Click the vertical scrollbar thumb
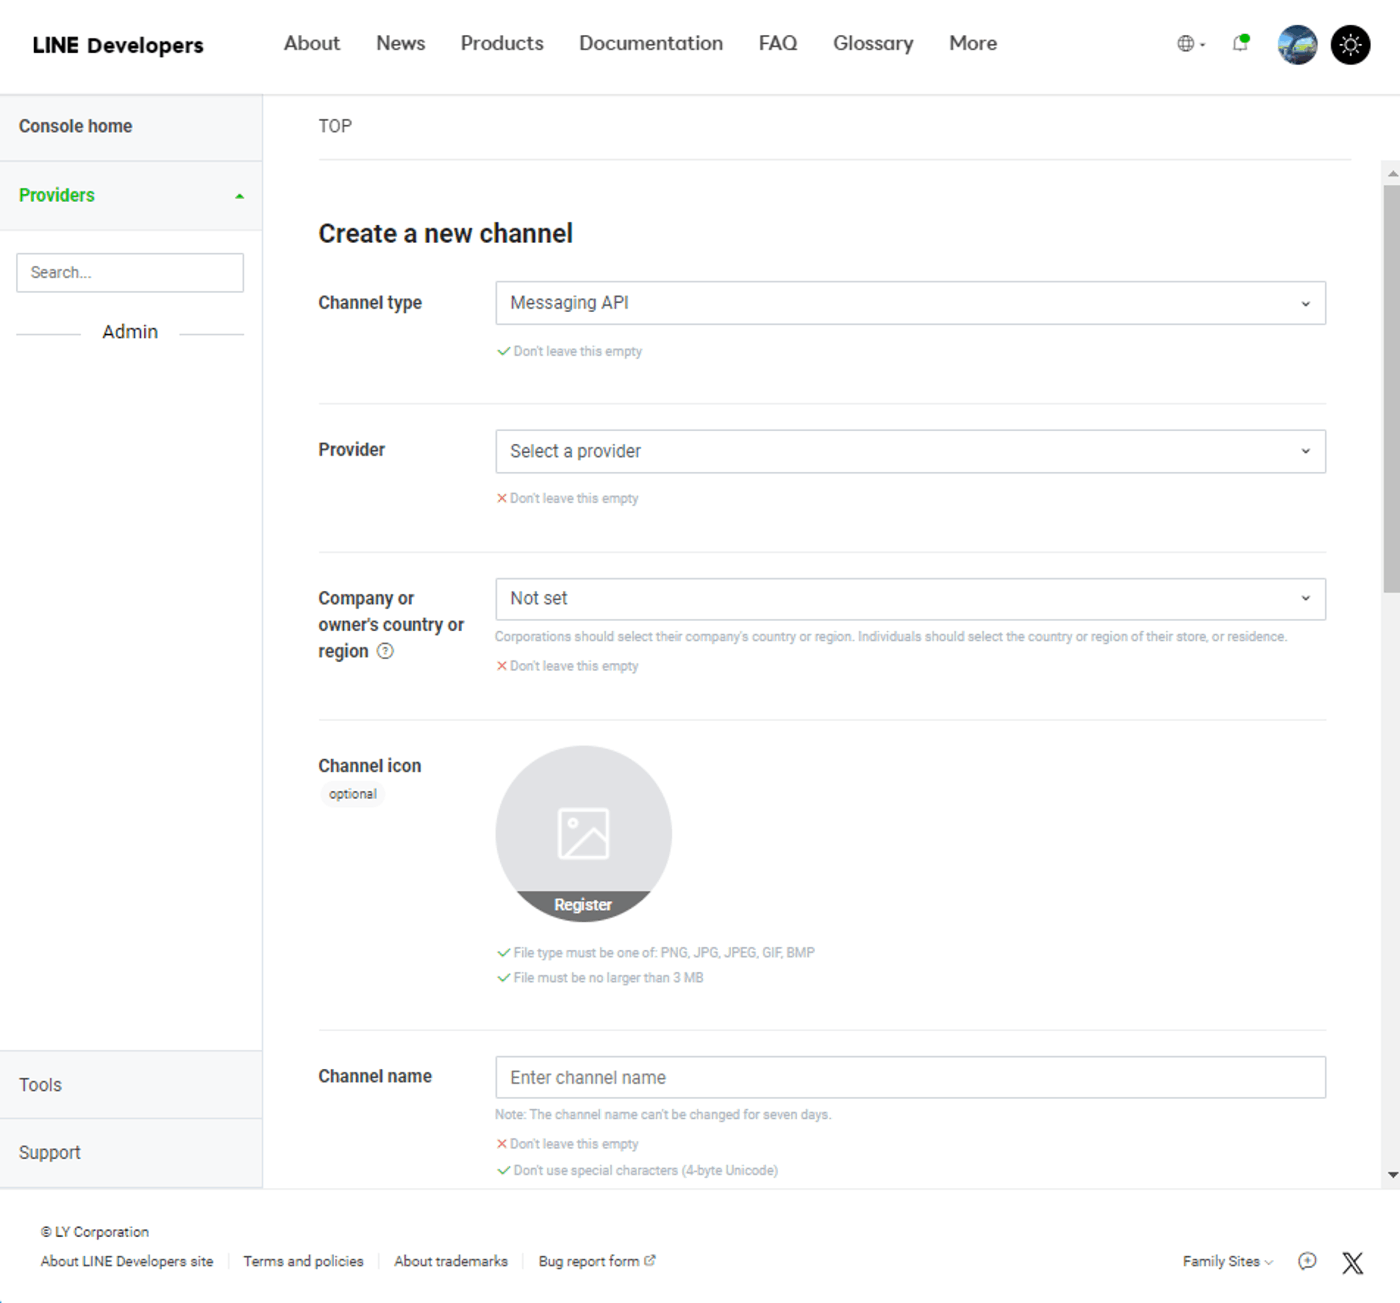The image size is (1400, 1303). [1392, 388]
